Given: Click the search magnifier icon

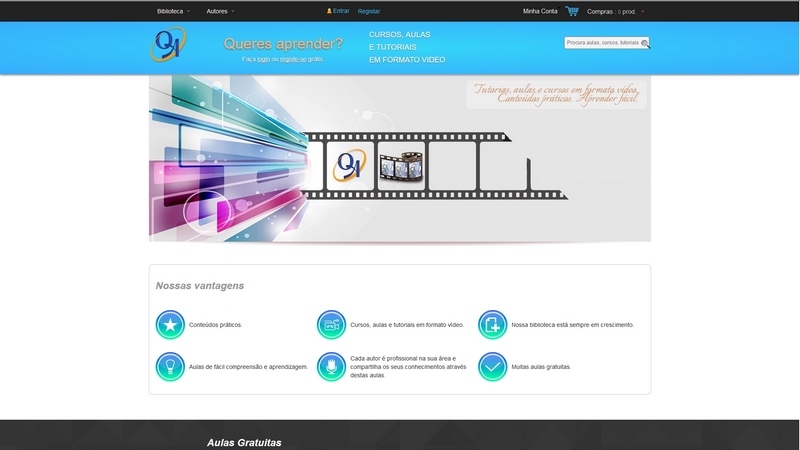Looking at the screenshot, I should click(645, 43).
